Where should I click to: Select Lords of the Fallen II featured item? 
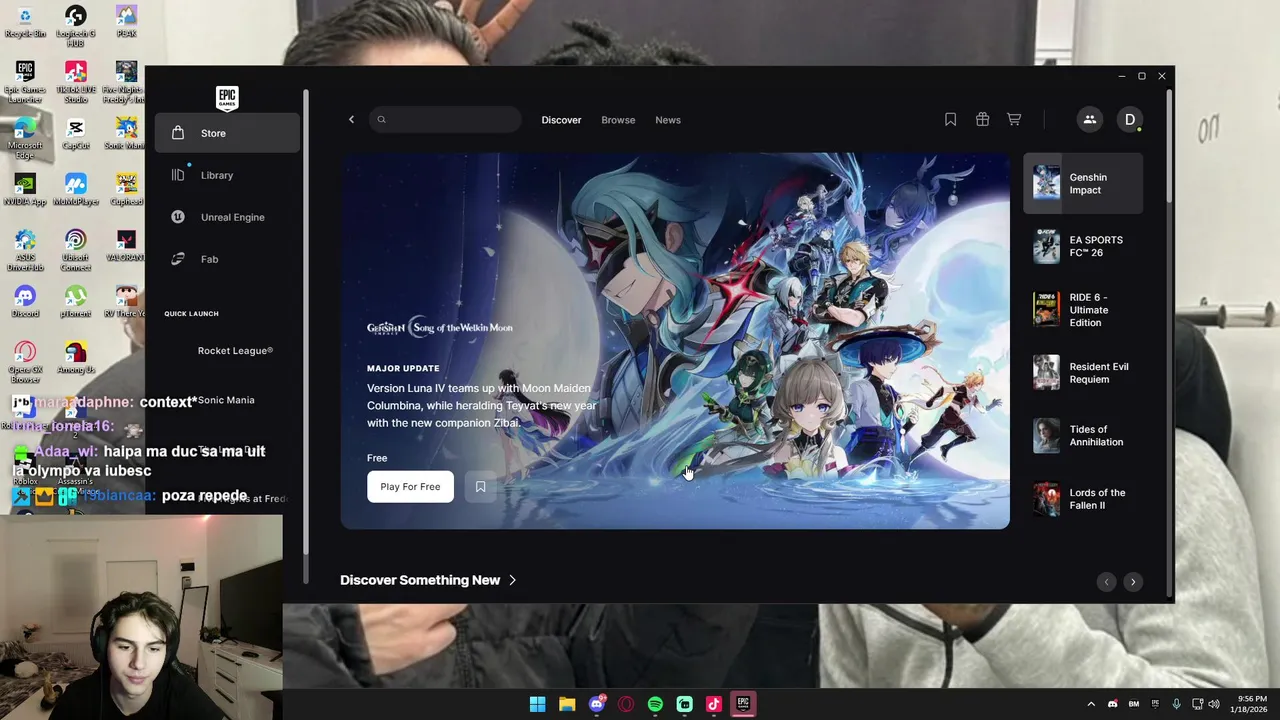click(x=1083, y=499)
